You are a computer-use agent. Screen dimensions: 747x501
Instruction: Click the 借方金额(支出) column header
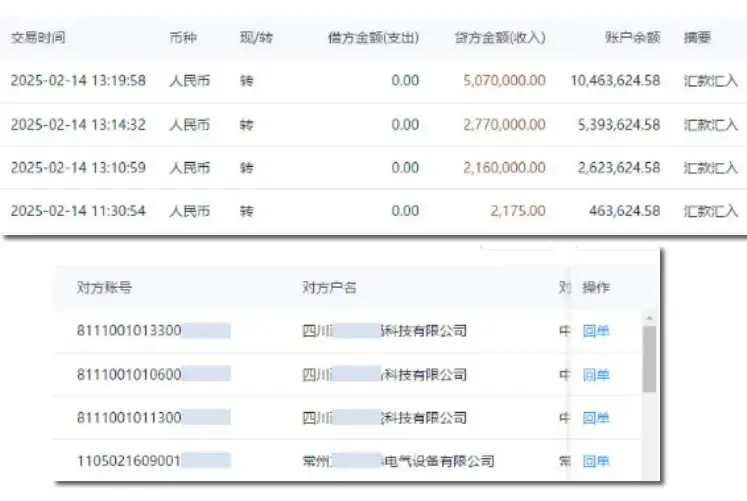click(x=374, y=38)
